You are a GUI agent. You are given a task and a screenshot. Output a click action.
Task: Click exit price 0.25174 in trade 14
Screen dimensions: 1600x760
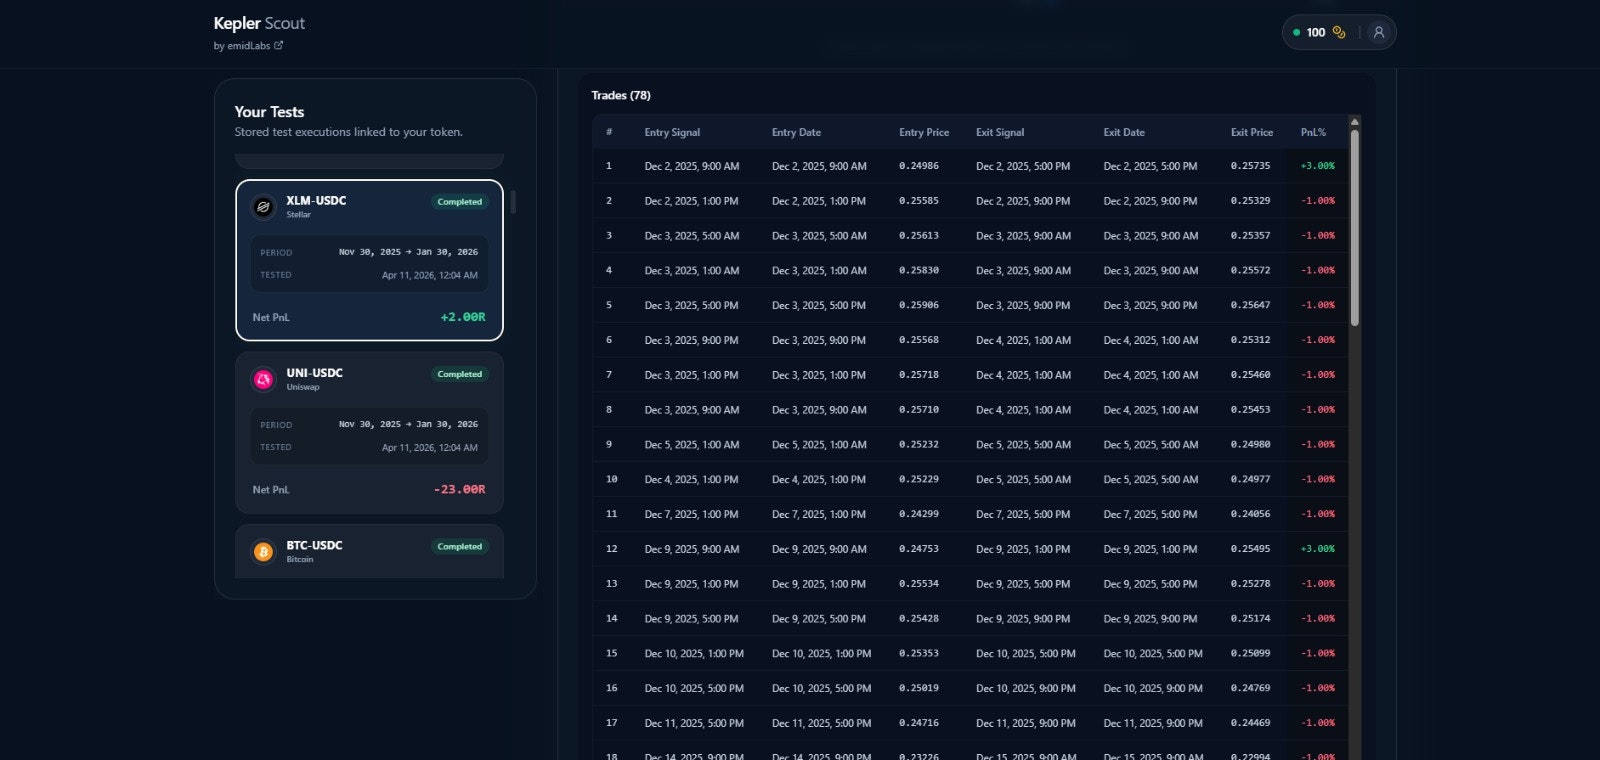coord(1250,619)
